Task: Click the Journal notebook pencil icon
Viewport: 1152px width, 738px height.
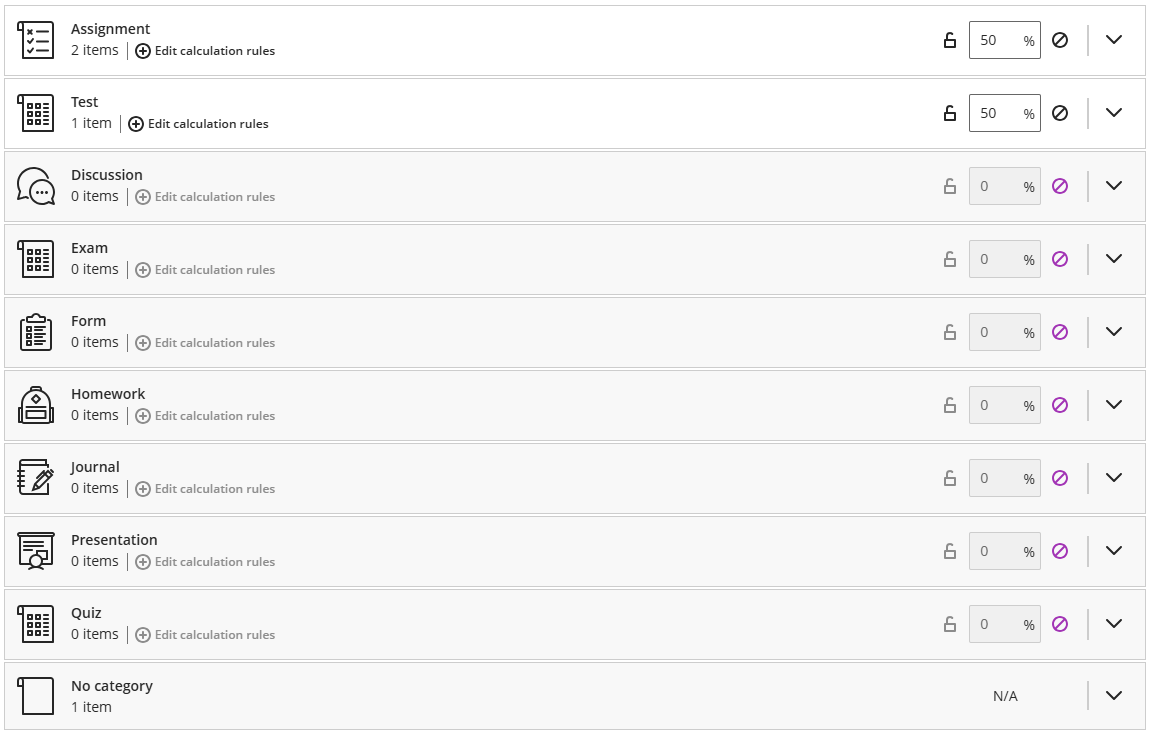Action: click(37, 478)
